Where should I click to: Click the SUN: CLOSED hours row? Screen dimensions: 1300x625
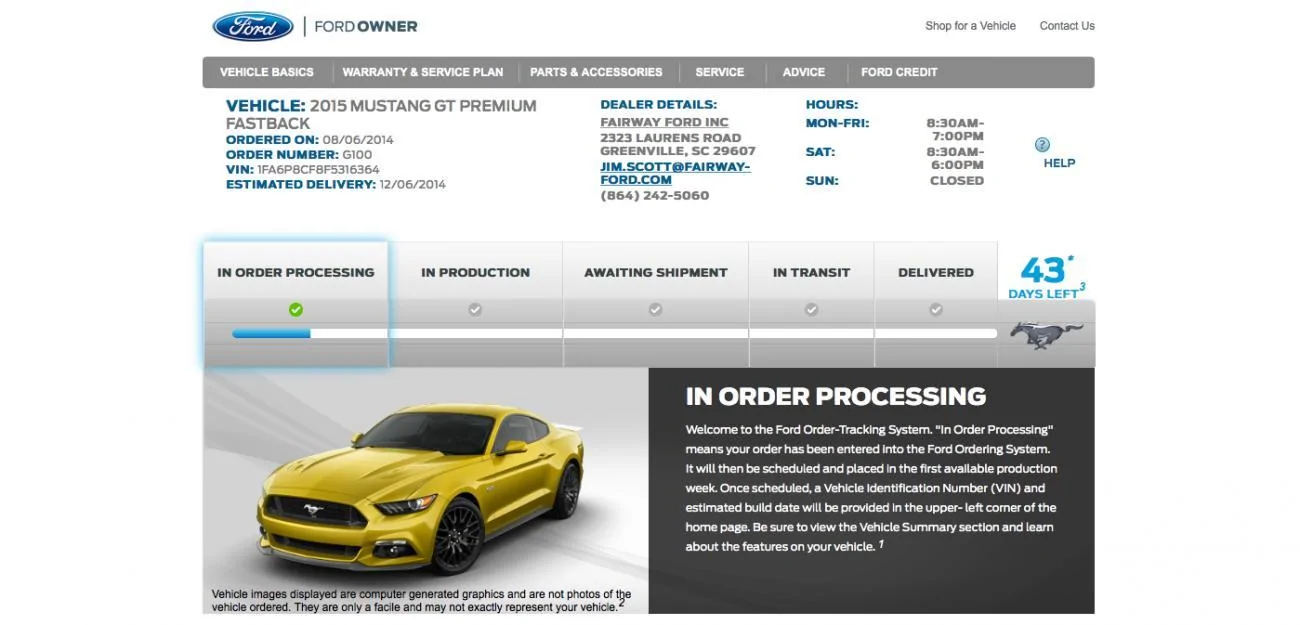point(895,181)
